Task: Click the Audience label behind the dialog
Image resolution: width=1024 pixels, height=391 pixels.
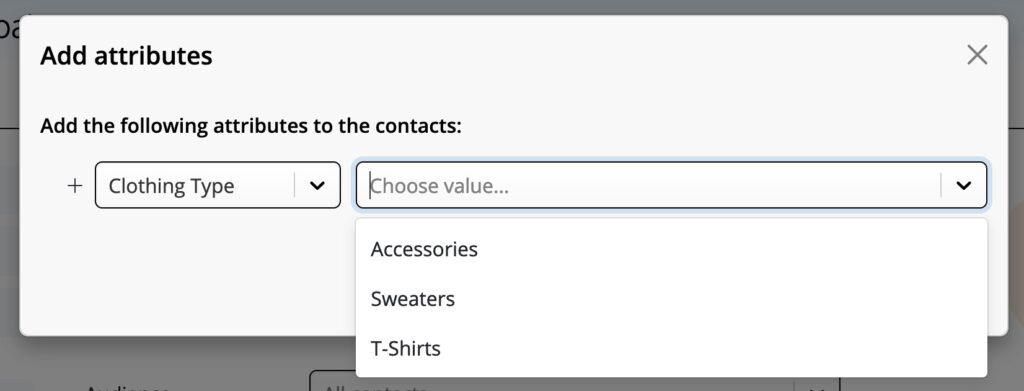Action: [x=128, y=387]
